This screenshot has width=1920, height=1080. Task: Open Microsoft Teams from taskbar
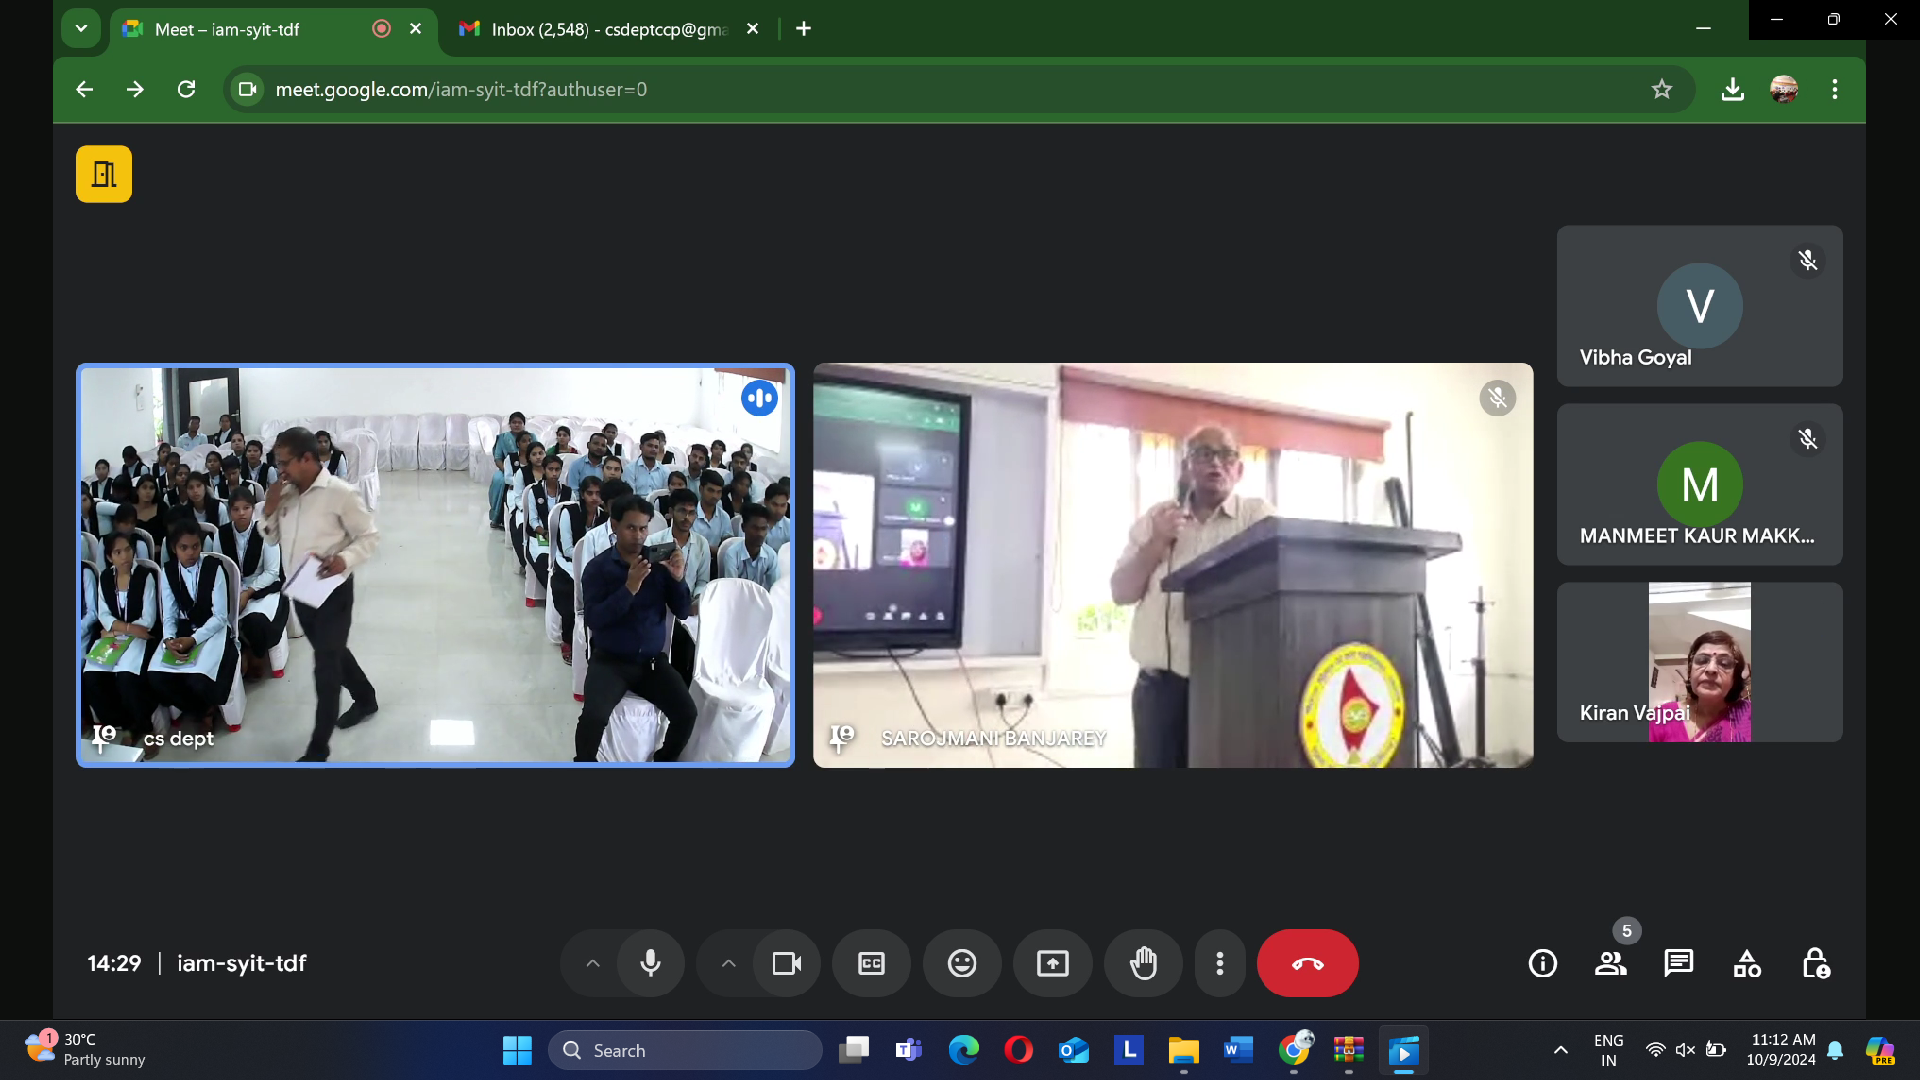(x=908, y=1050)
